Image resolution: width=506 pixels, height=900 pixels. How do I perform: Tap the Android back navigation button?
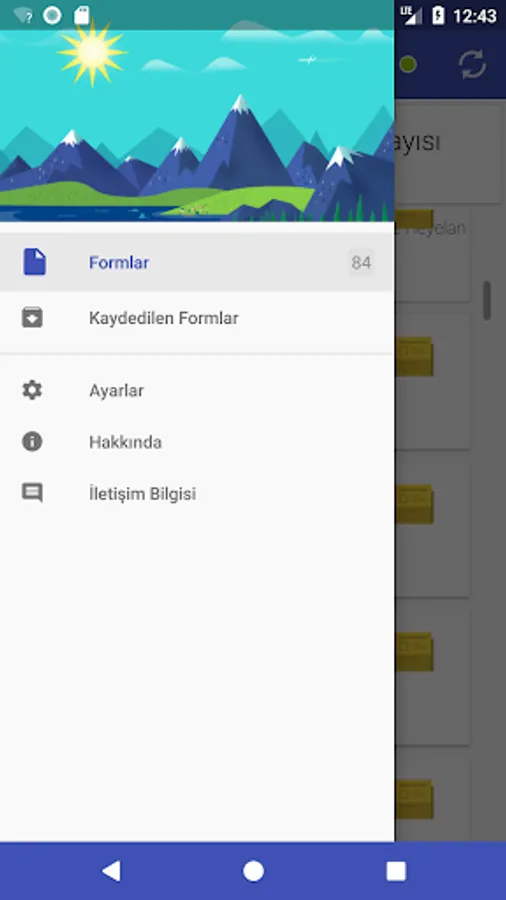pyautogui.click(x=111, y=871)
